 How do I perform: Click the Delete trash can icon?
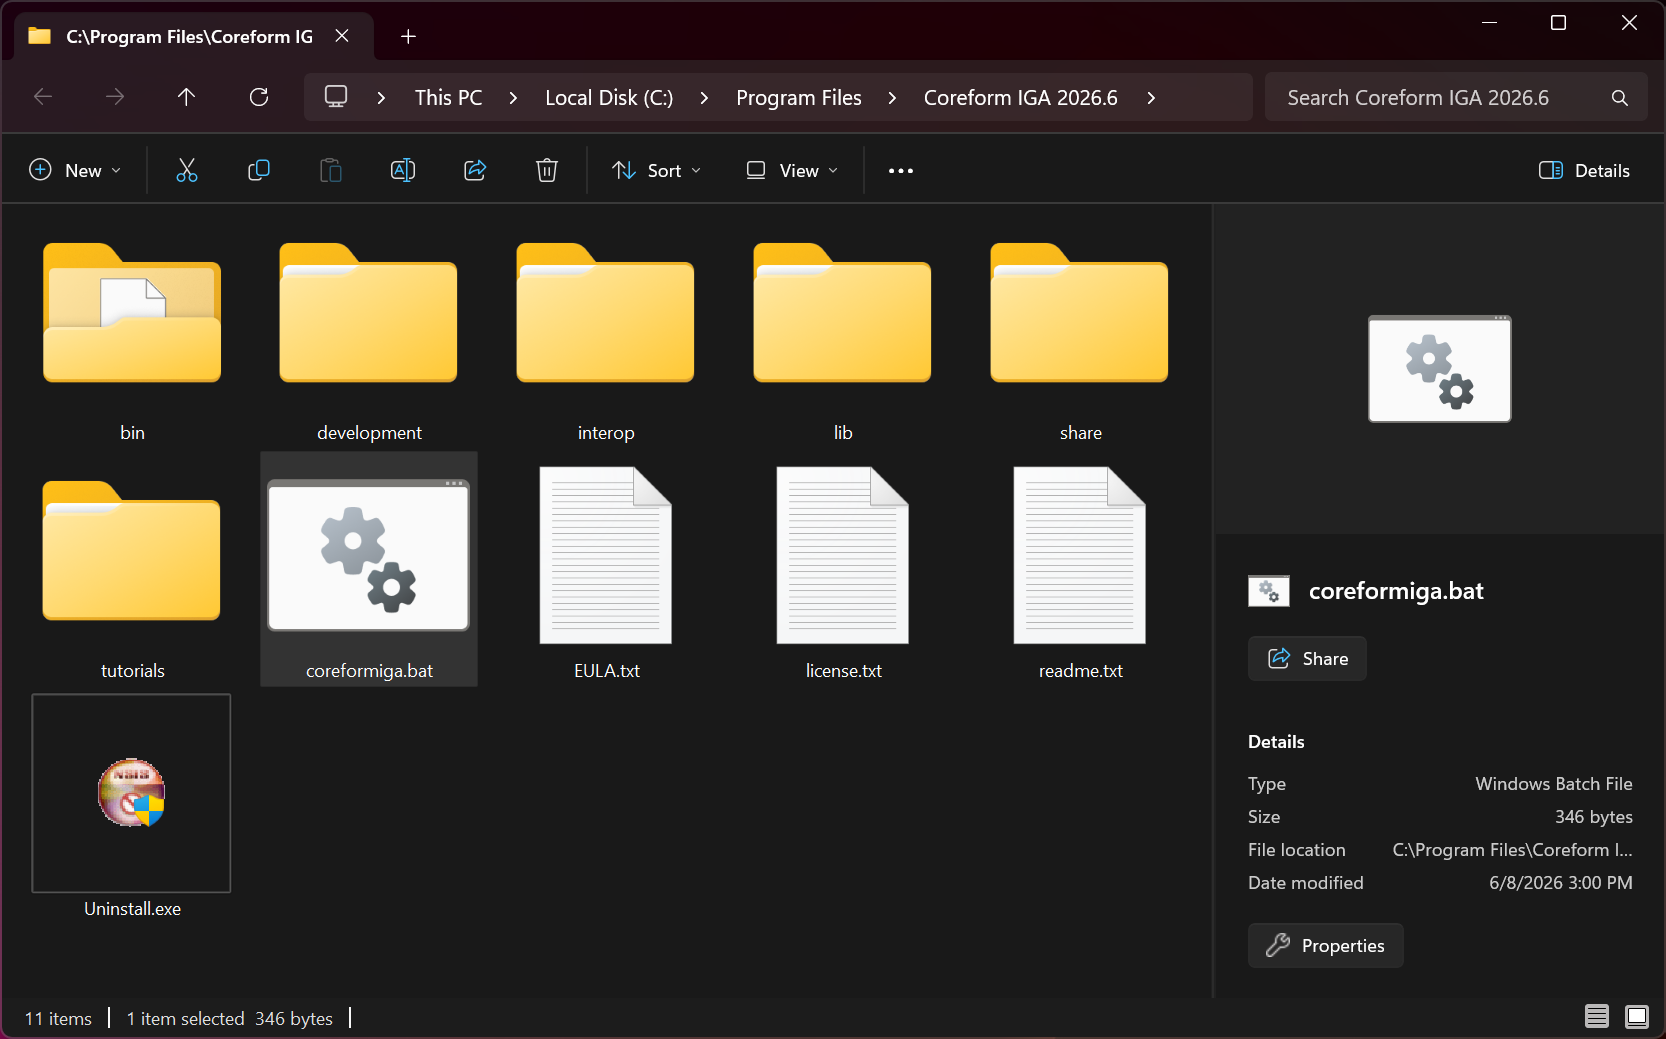547,170
